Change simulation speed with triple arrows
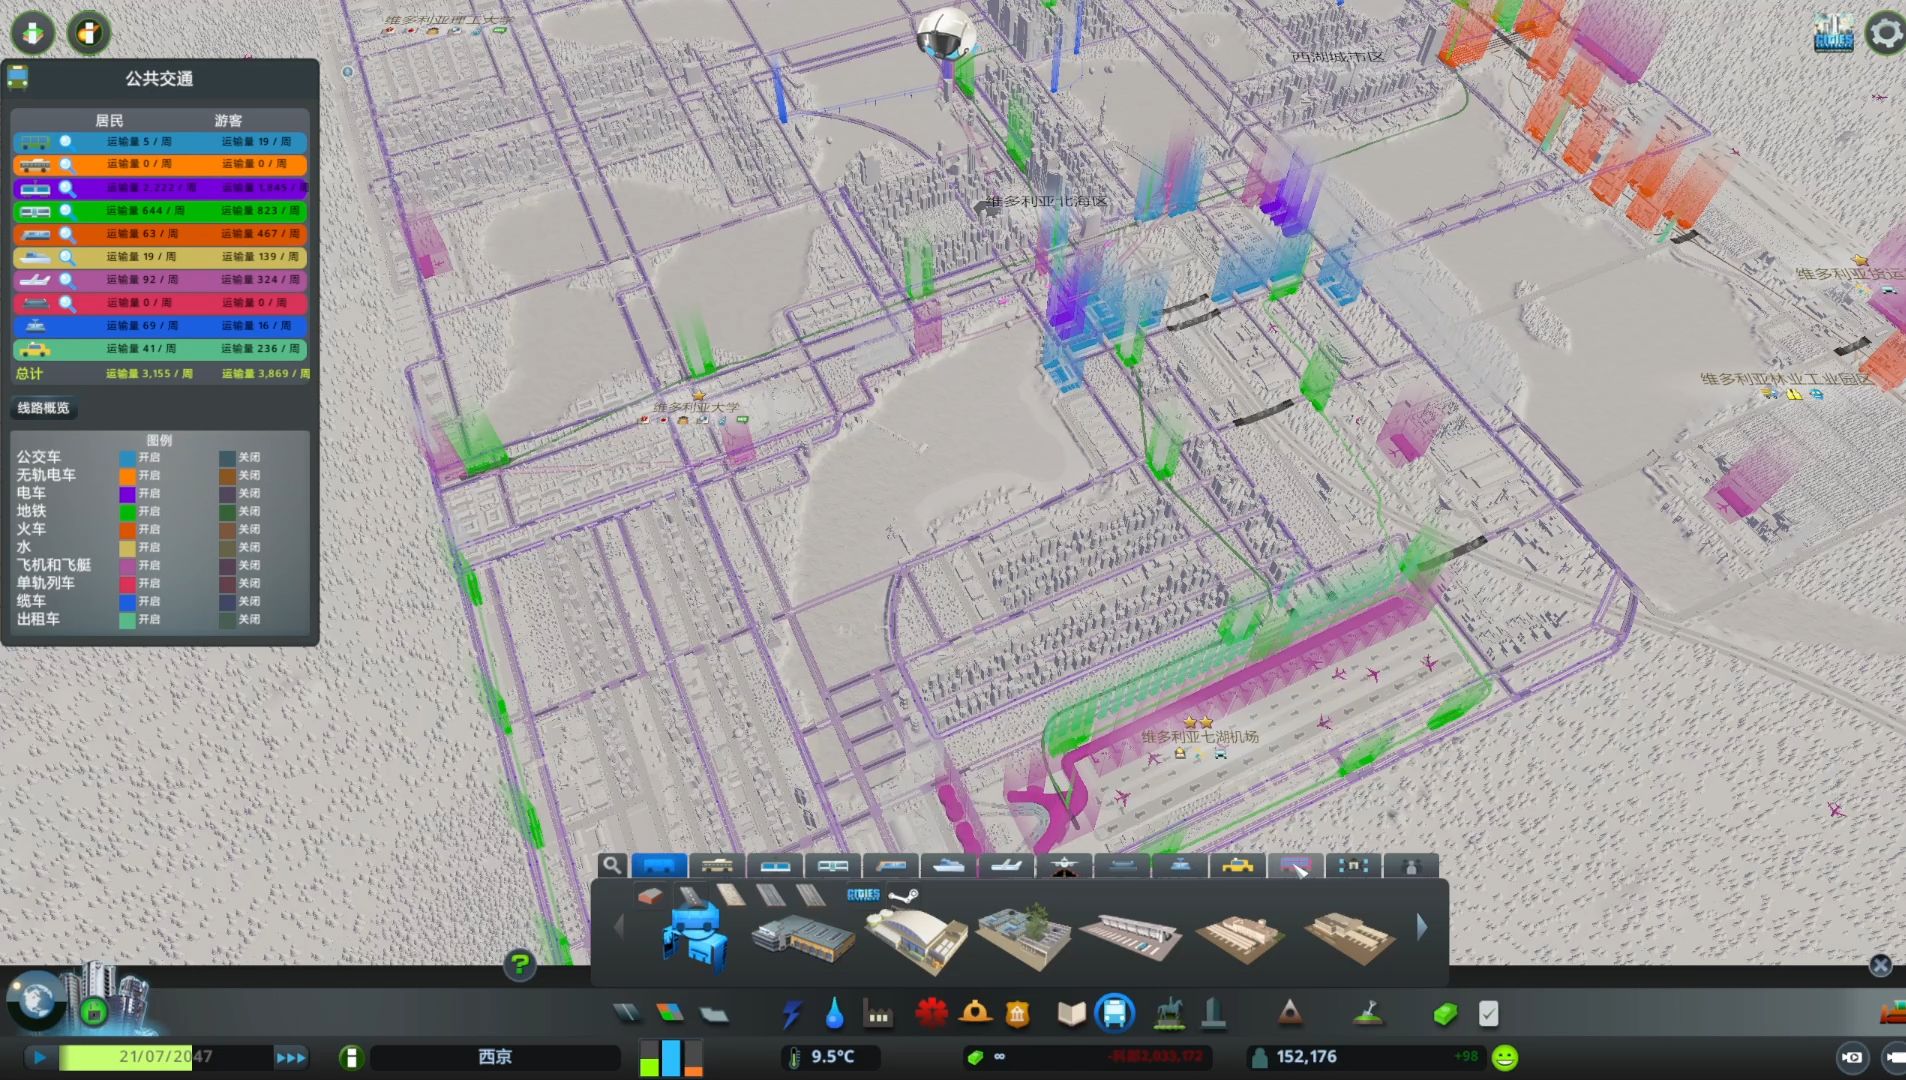 [291, 1058]
